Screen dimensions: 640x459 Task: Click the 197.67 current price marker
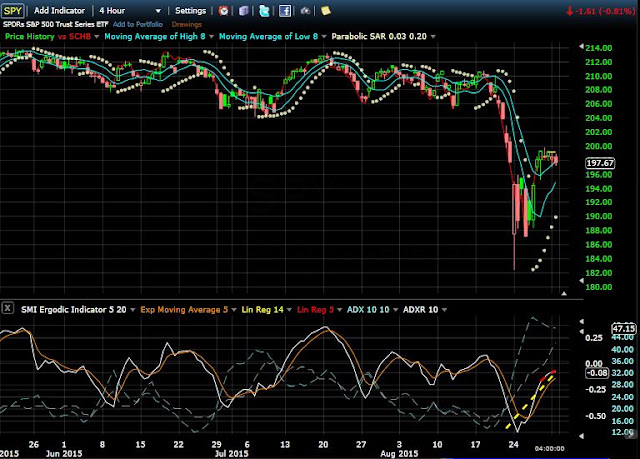click(600, 163)
